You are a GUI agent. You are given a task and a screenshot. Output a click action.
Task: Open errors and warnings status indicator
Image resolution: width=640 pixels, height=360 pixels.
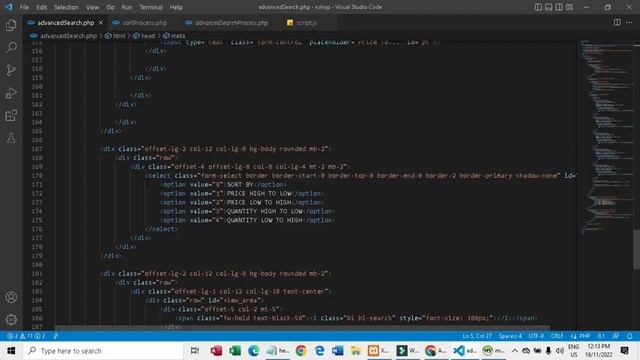pyautogui.click(x=26, y=336)
